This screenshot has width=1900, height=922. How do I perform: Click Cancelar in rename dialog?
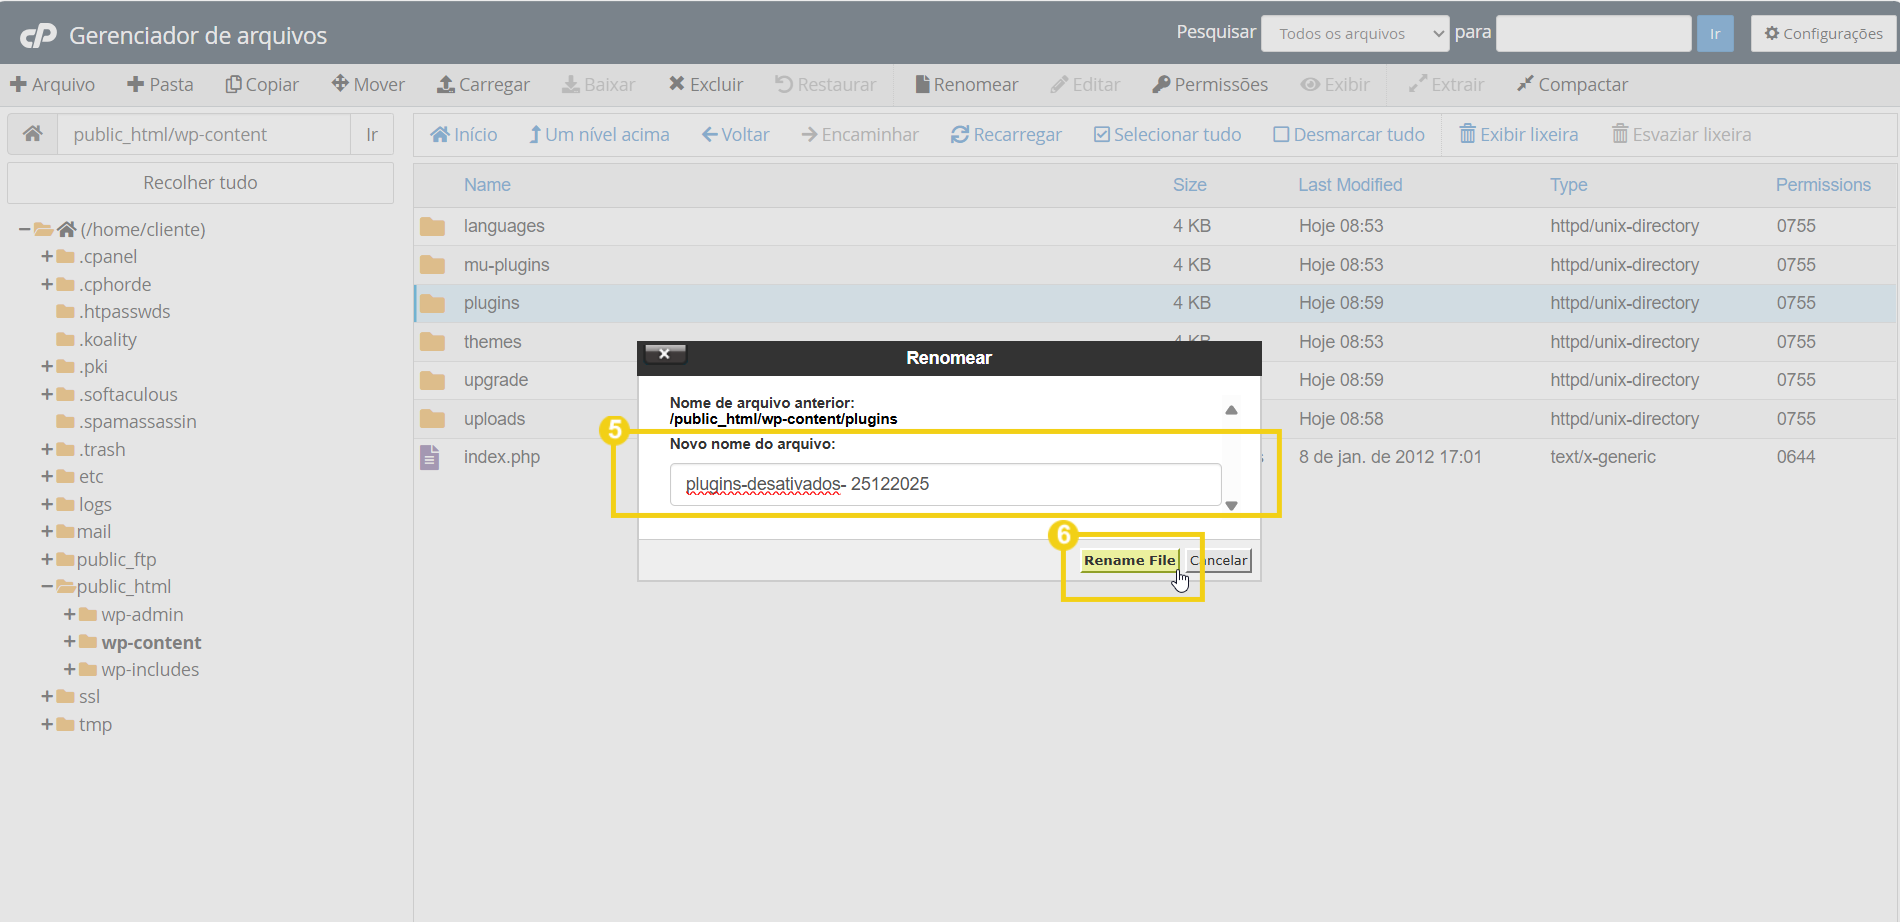pyautogui.click(x=1219, y=561)
